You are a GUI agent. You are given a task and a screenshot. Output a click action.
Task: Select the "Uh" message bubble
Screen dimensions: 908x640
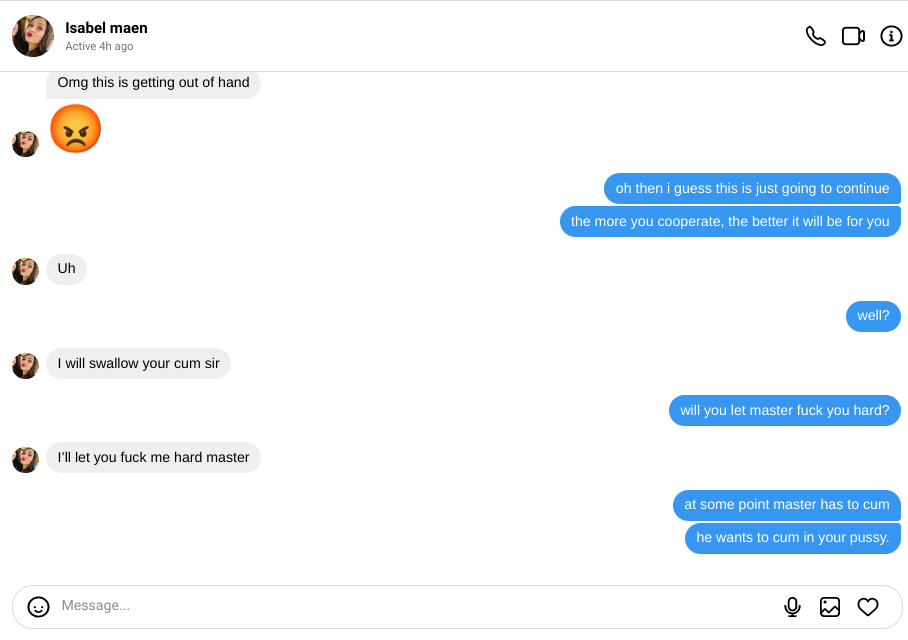click(67, 269)
